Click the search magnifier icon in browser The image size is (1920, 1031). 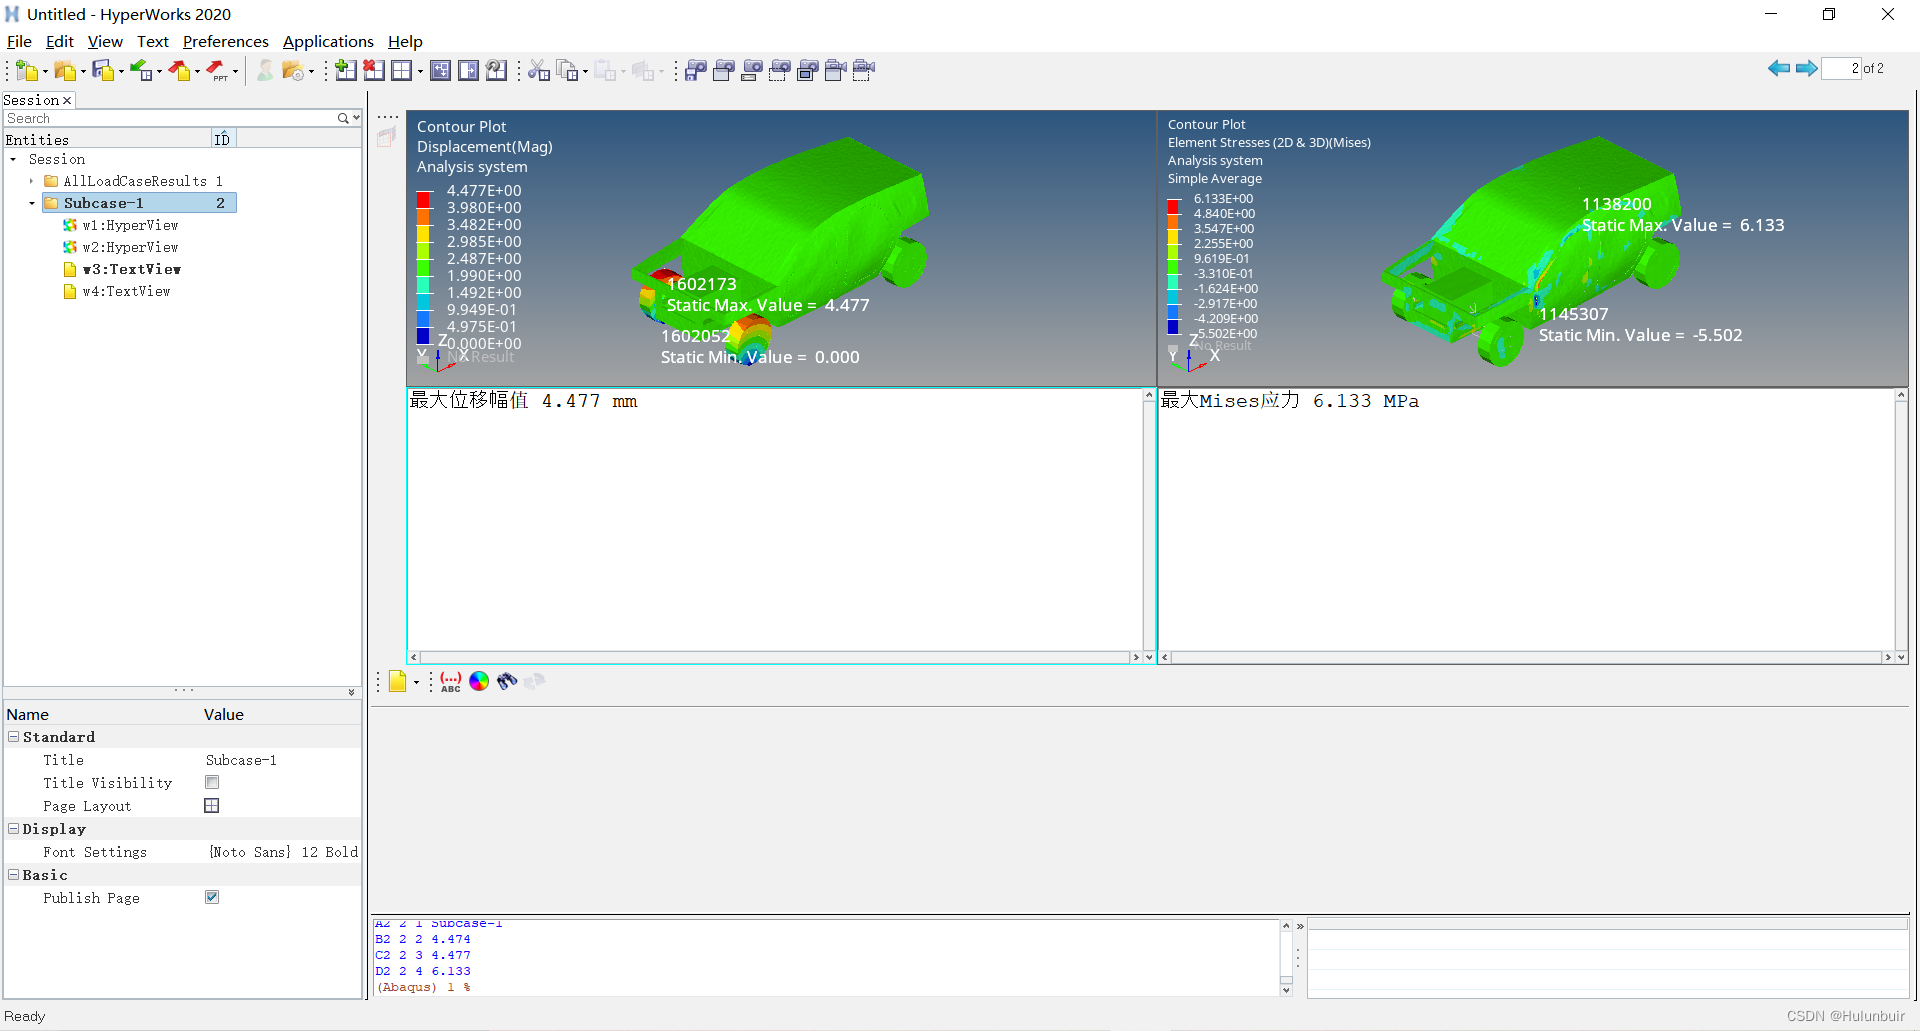pyautogui.click(x=343, y=118)
